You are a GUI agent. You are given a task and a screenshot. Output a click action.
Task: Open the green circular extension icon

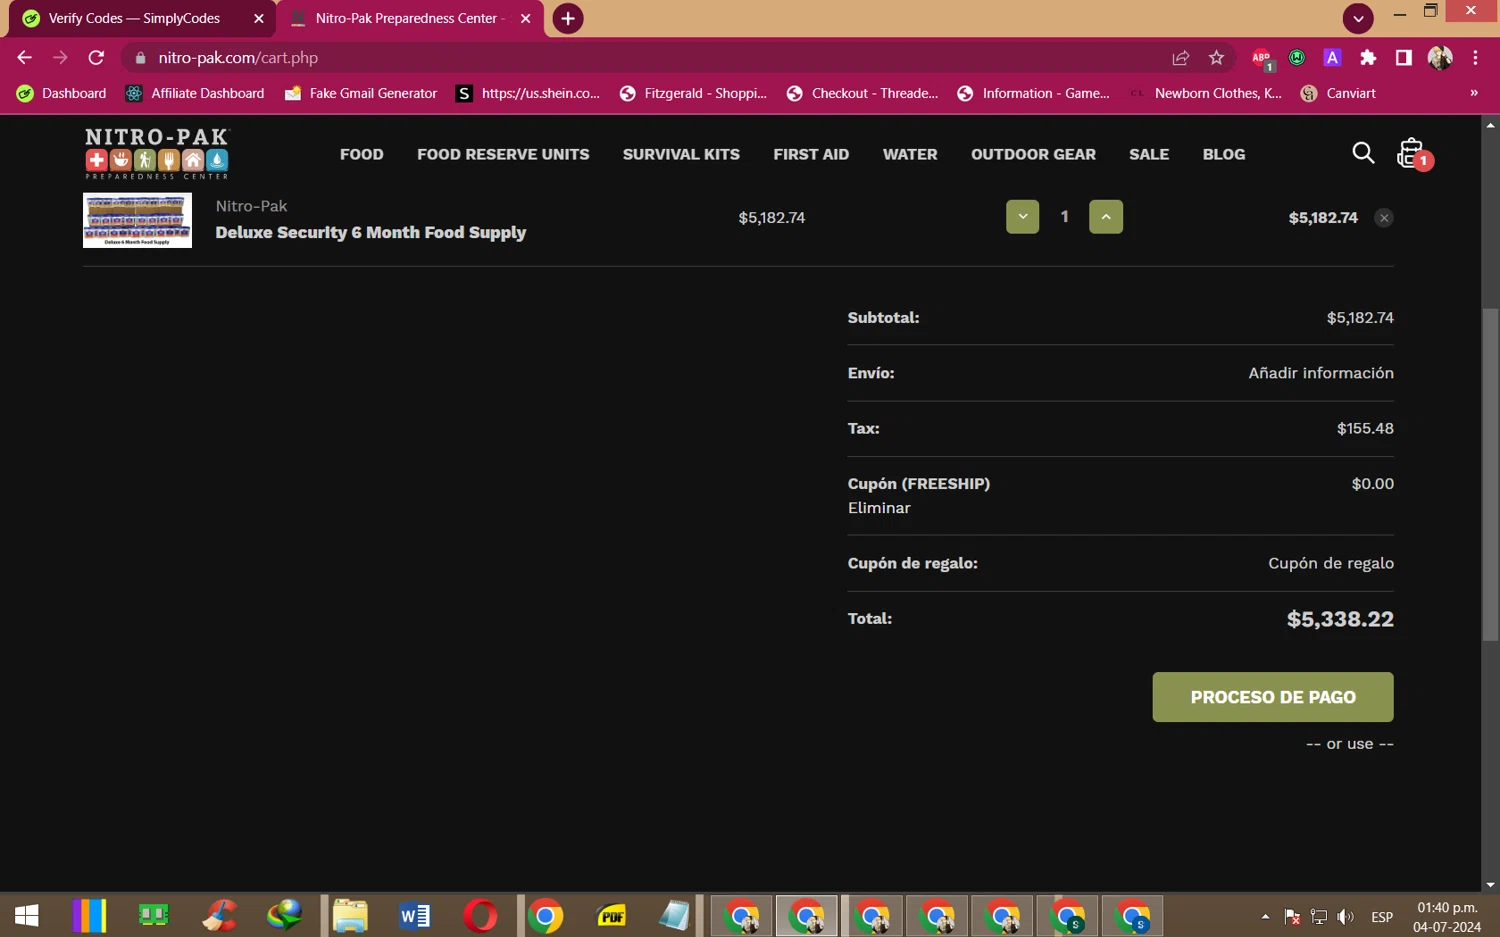click(x=1297, y=58)
